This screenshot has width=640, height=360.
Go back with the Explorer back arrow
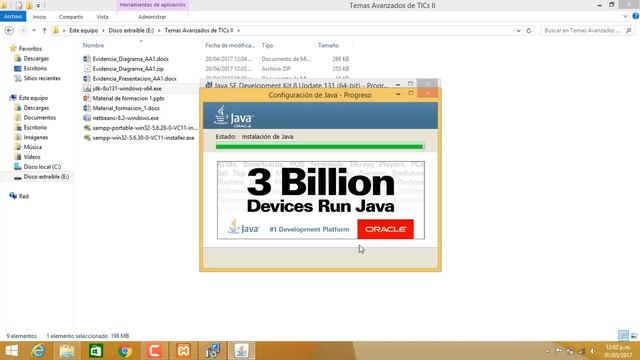tap(9, 31)
